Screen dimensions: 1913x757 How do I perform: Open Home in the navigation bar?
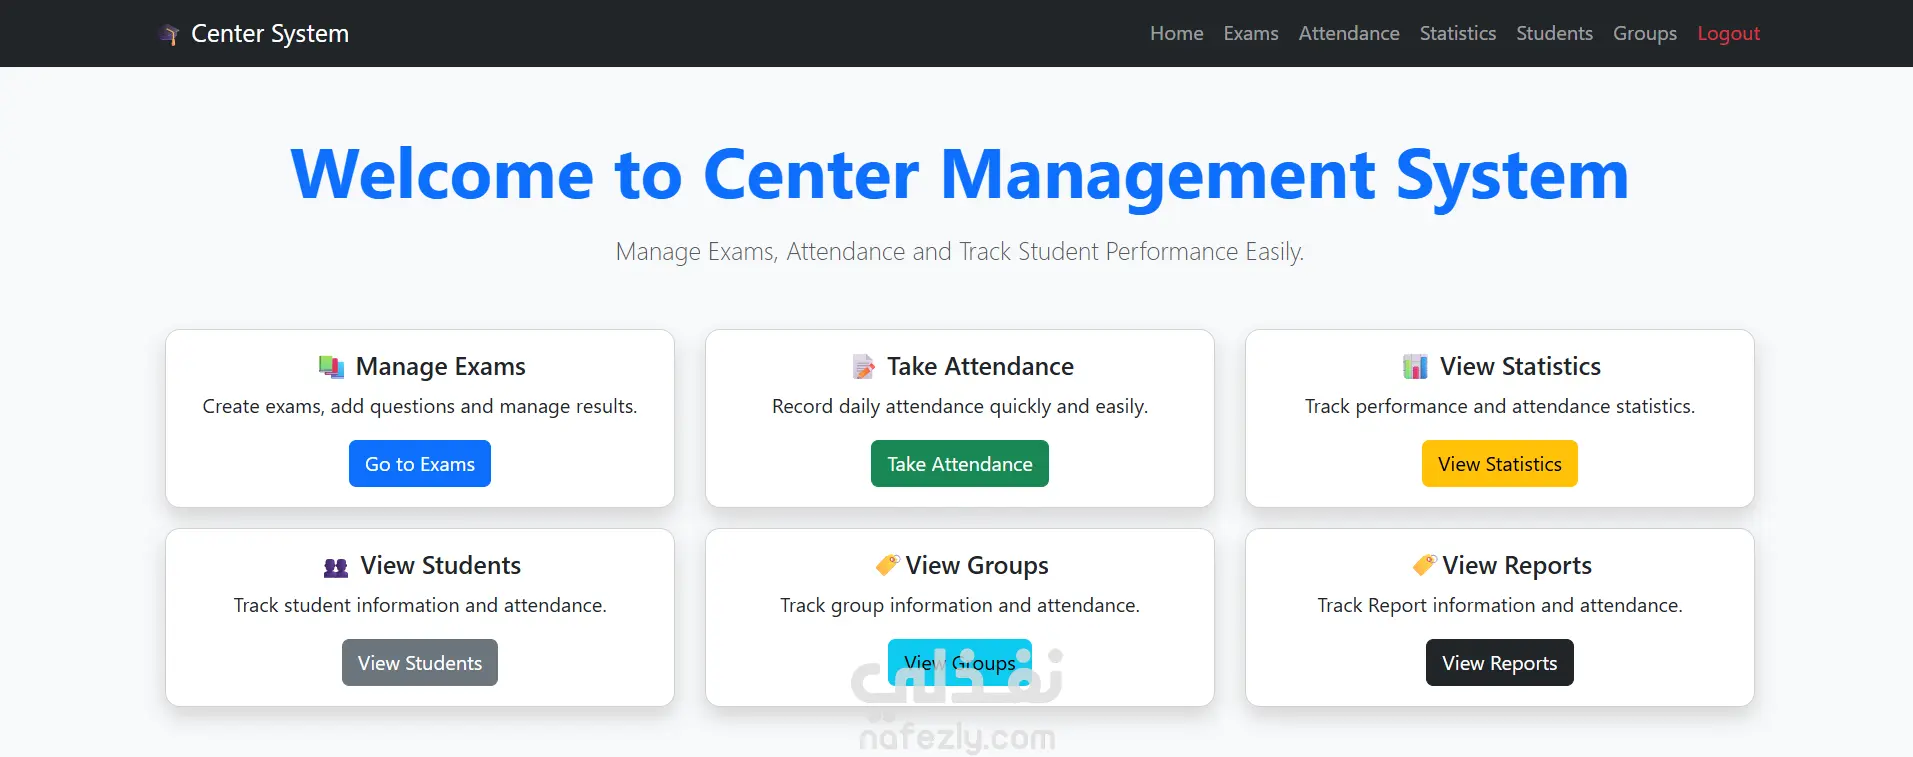[x=1176, y=34]
